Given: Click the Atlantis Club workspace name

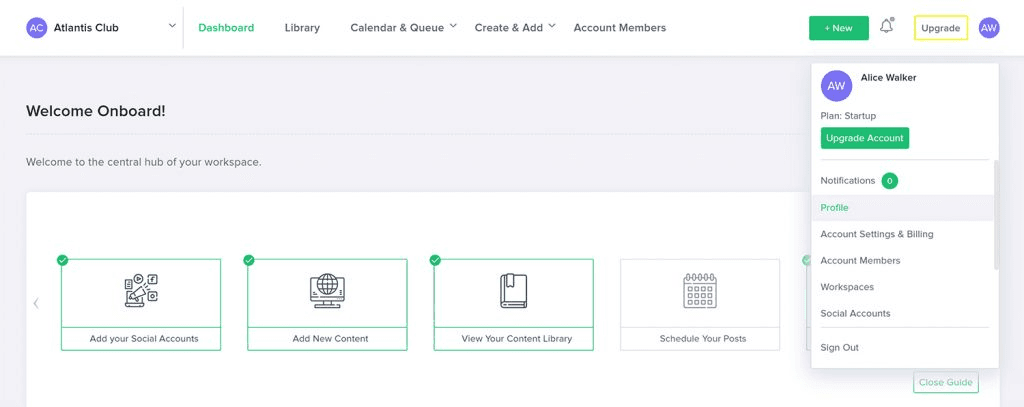Looking at the screenshot, I should pyautogui.click(x=86, y=28).
